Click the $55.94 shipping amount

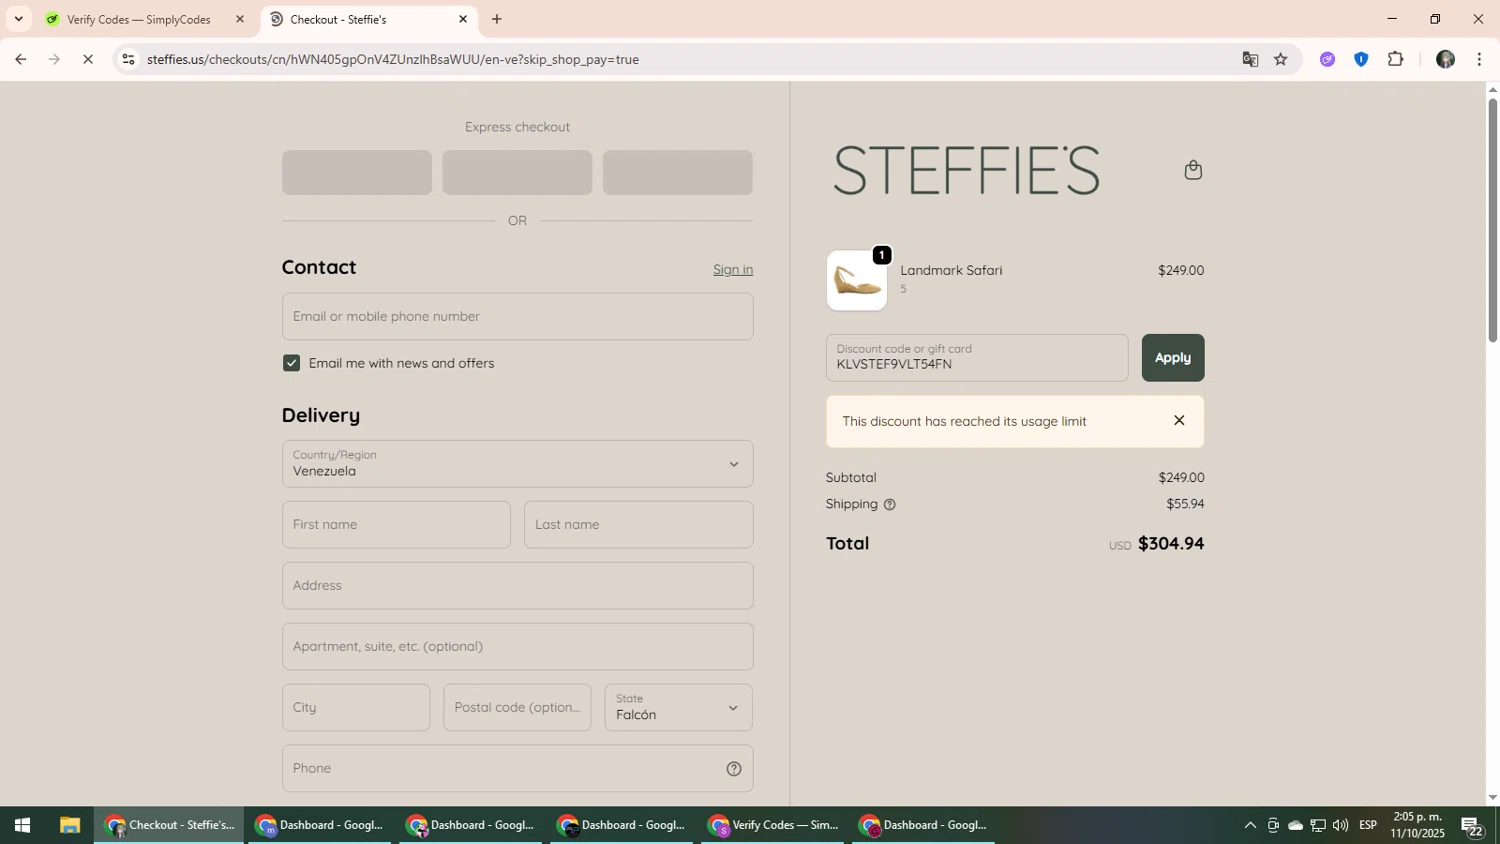pos(1185,505)
